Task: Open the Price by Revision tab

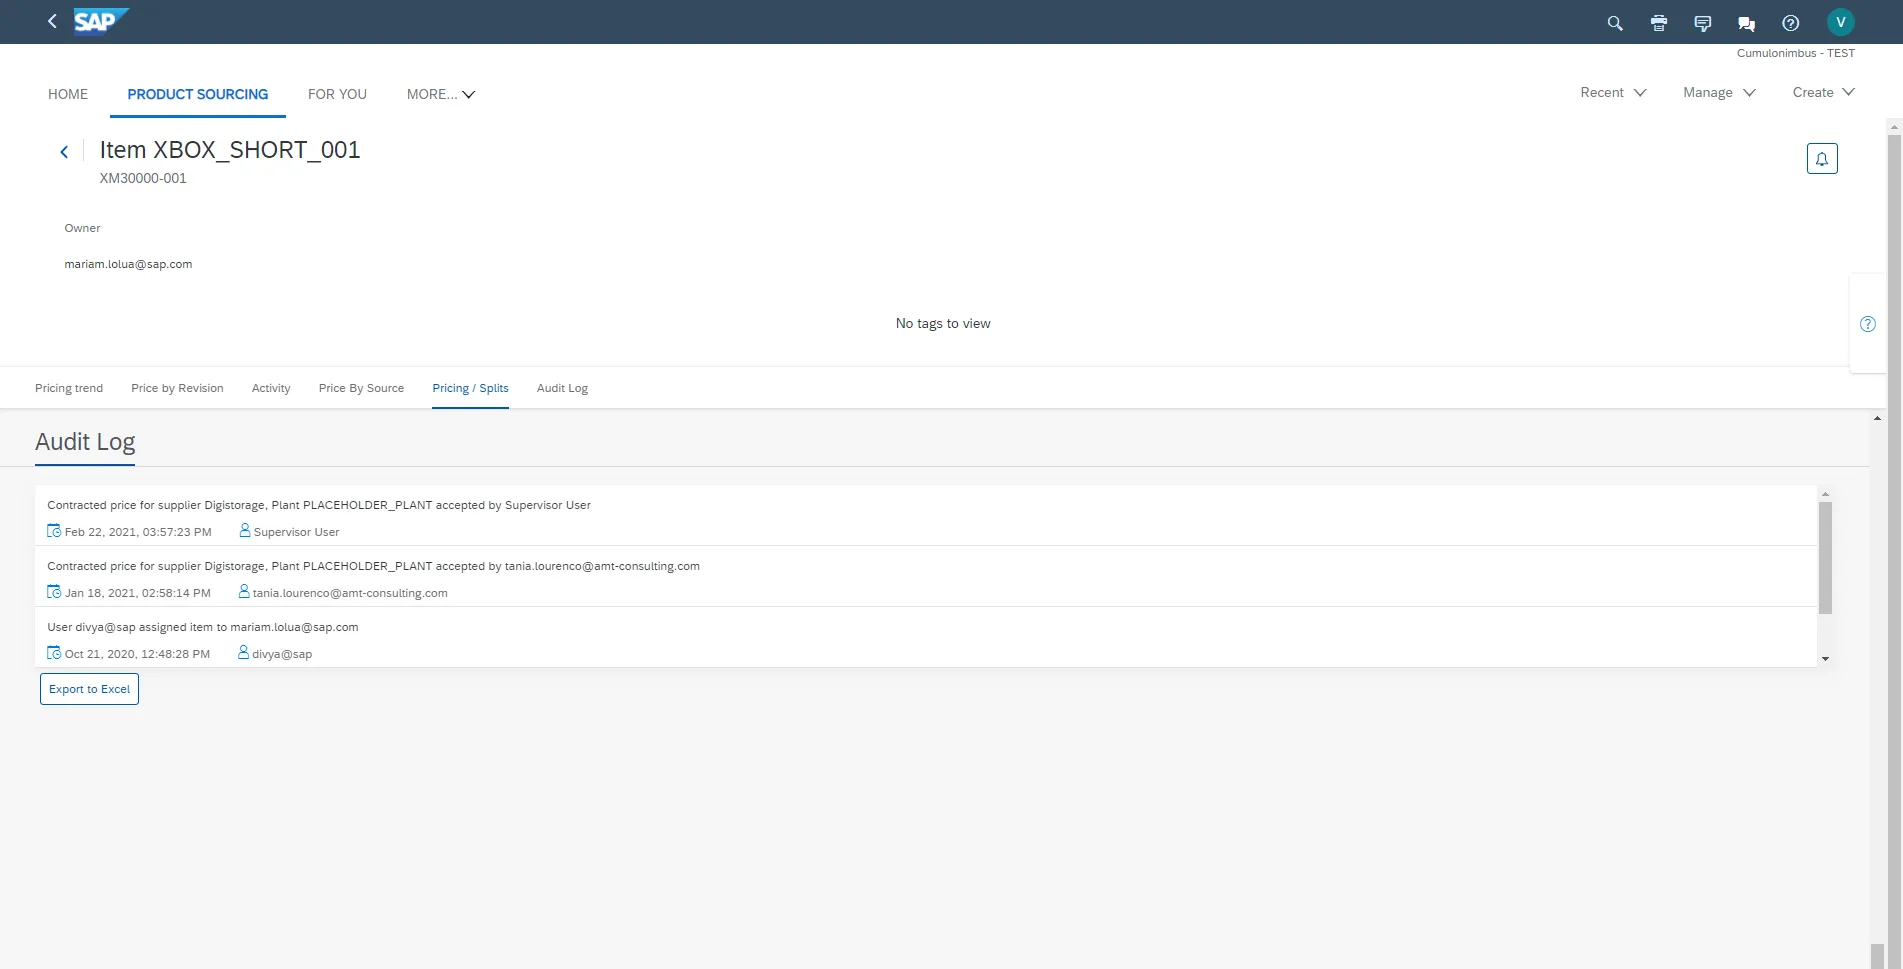Action: [177, 388]
